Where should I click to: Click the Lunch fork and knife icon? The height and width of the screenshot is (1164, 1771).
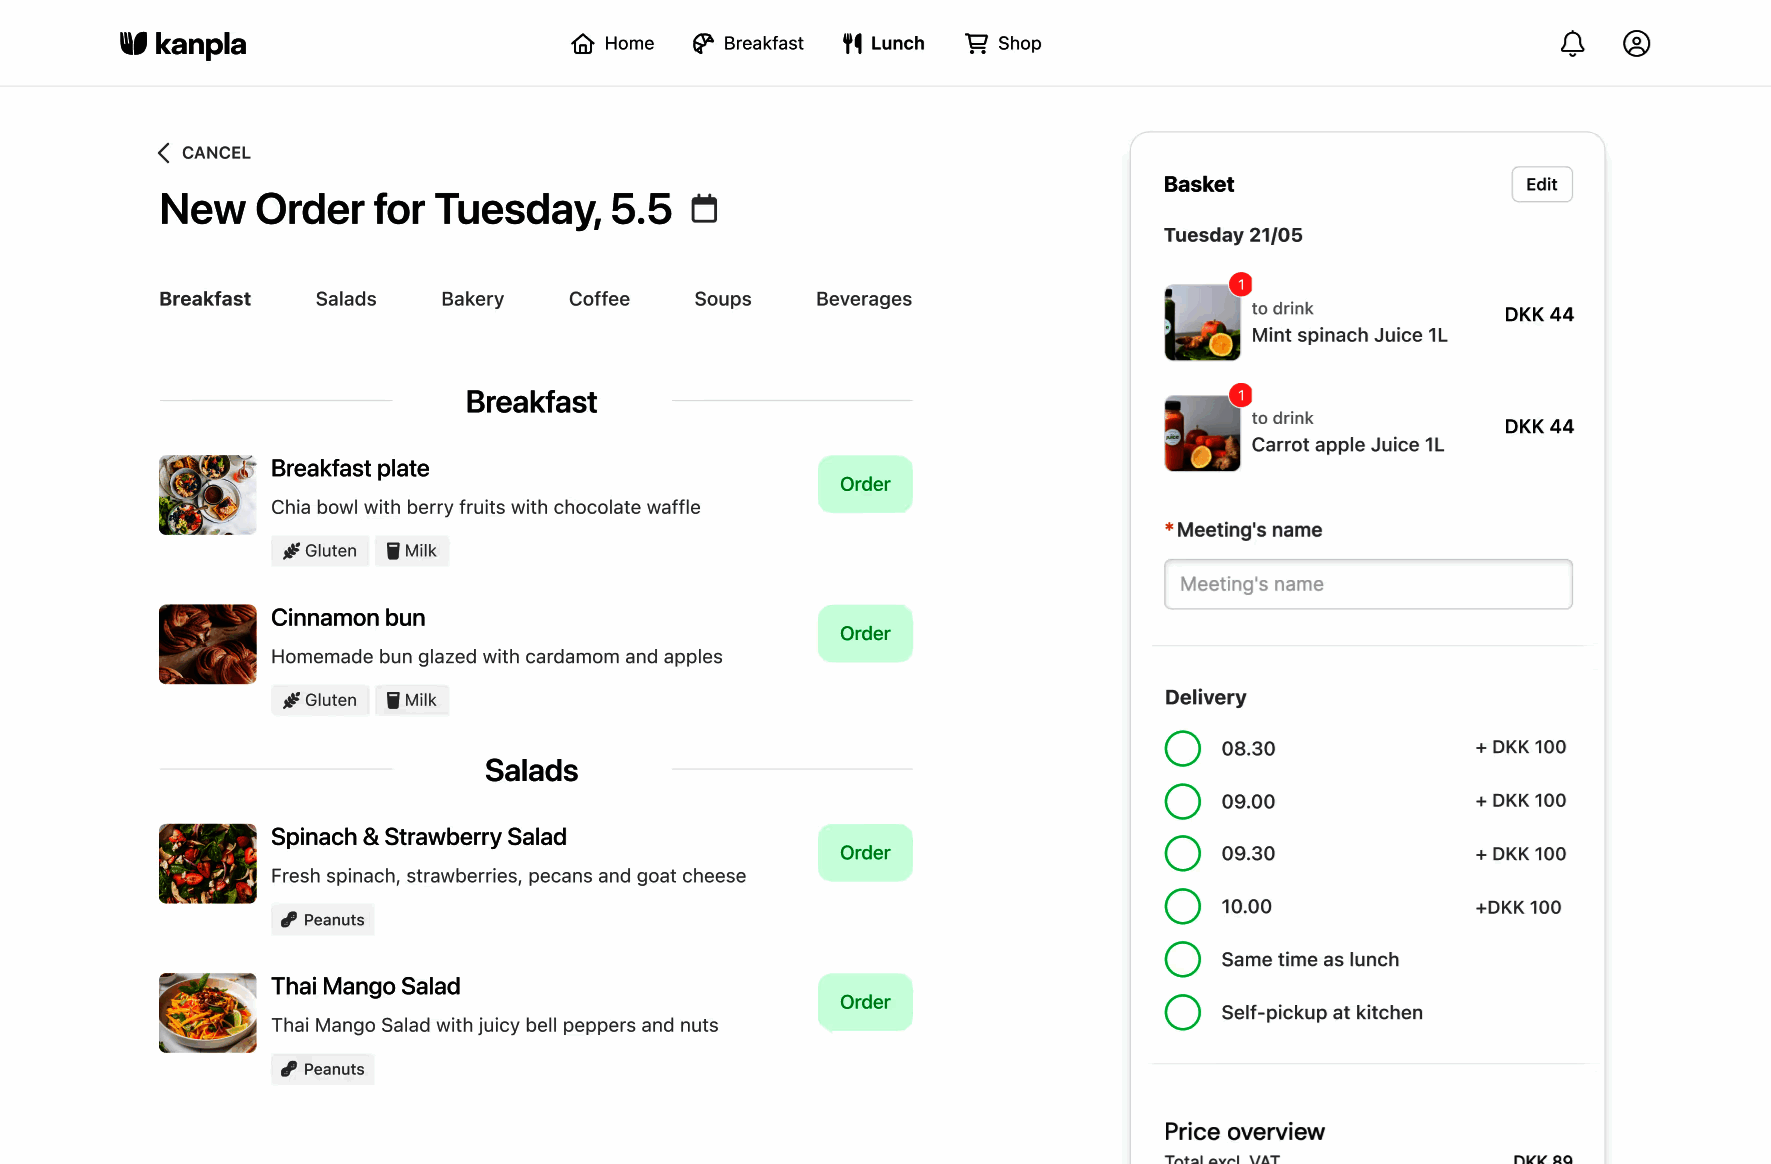coord(852,44)
